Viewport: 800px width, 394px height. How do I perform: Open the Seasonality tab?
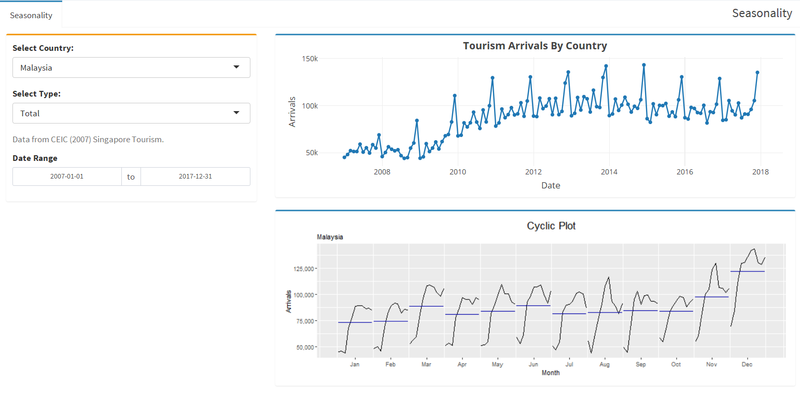pos(31,15)
